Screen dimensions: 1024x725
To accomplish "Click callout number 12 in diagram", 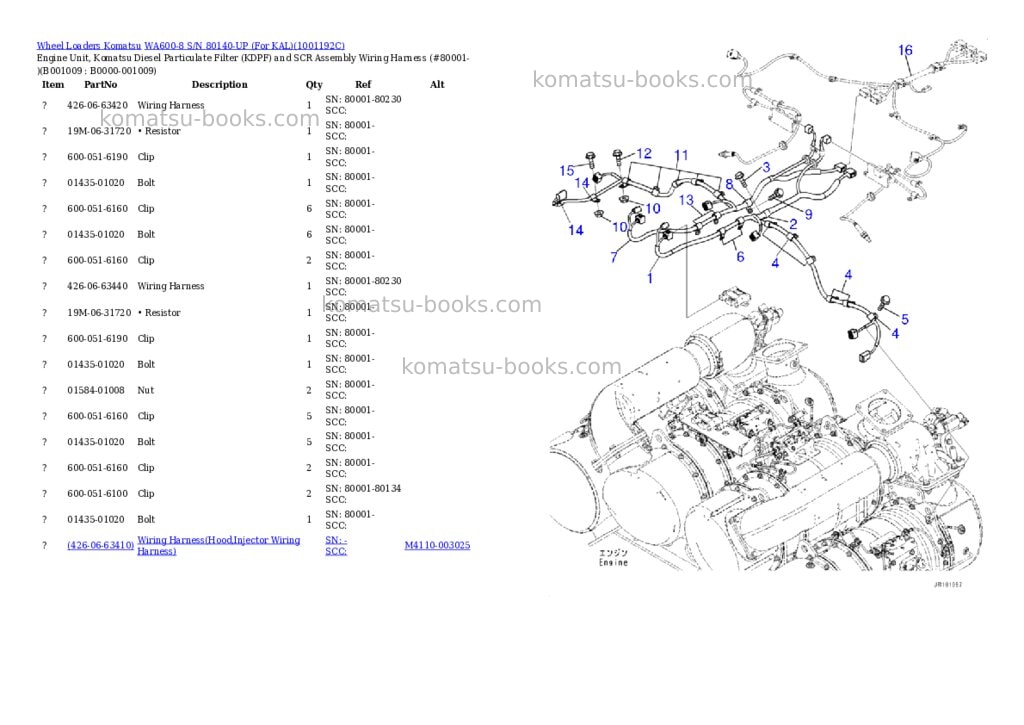I will click(x=644, y=153).
